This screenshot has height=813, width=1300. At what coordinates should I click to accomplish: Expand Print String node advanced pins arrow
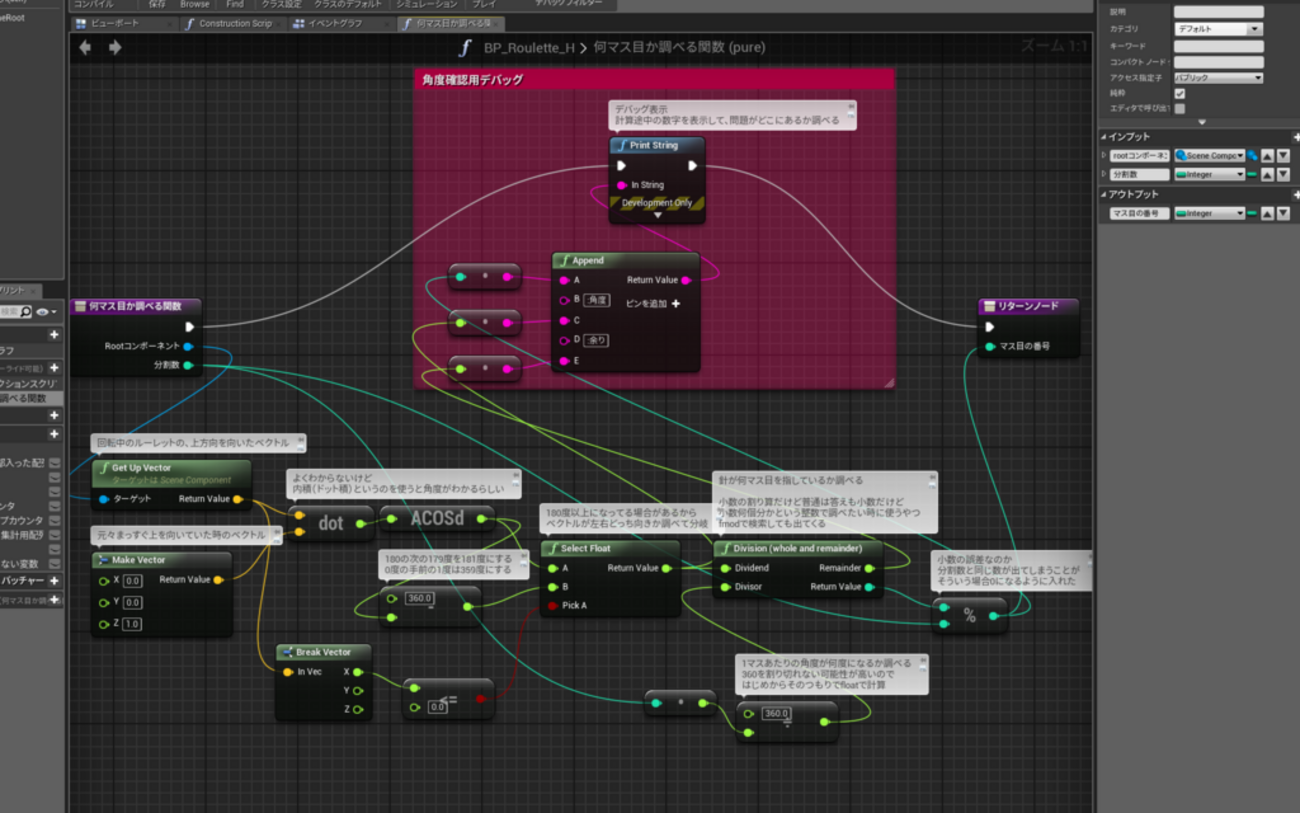[657, 215]
